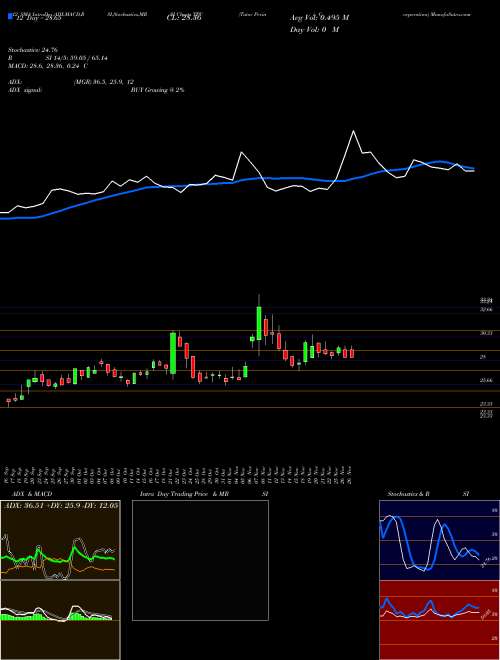Click the 'BUY Growing @ 2%' signal text
The height and width of the screenshot is (660, 500).
pos(157,90)
